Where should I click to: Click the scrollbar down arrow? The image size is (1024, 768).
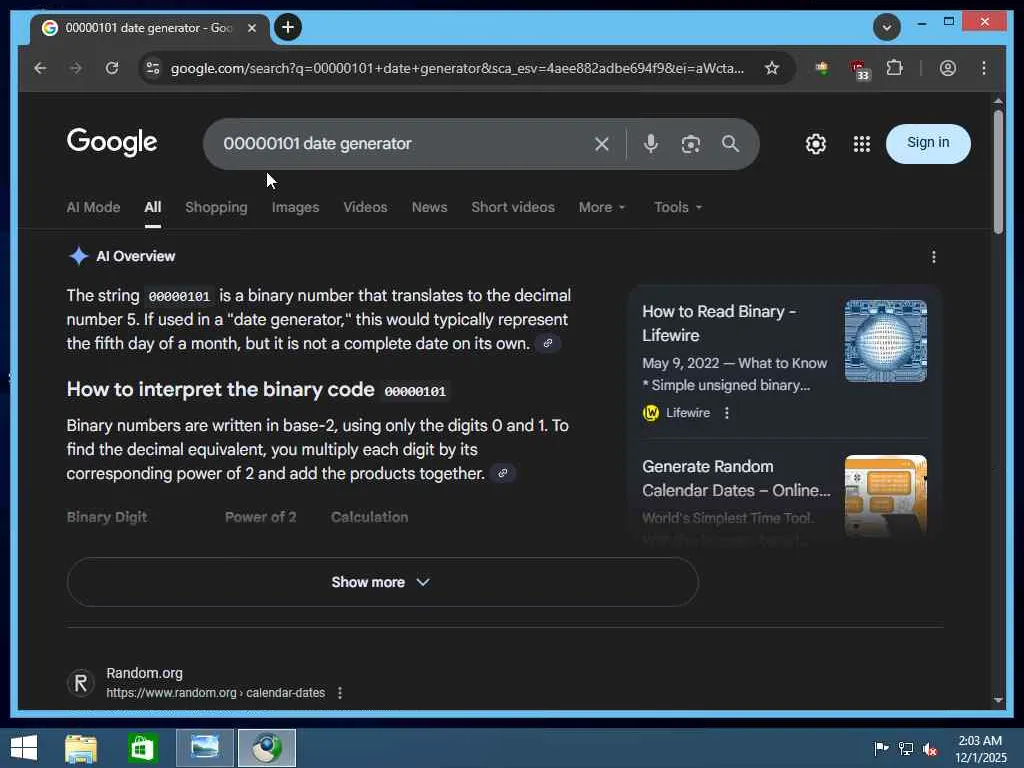pos(998,700)
